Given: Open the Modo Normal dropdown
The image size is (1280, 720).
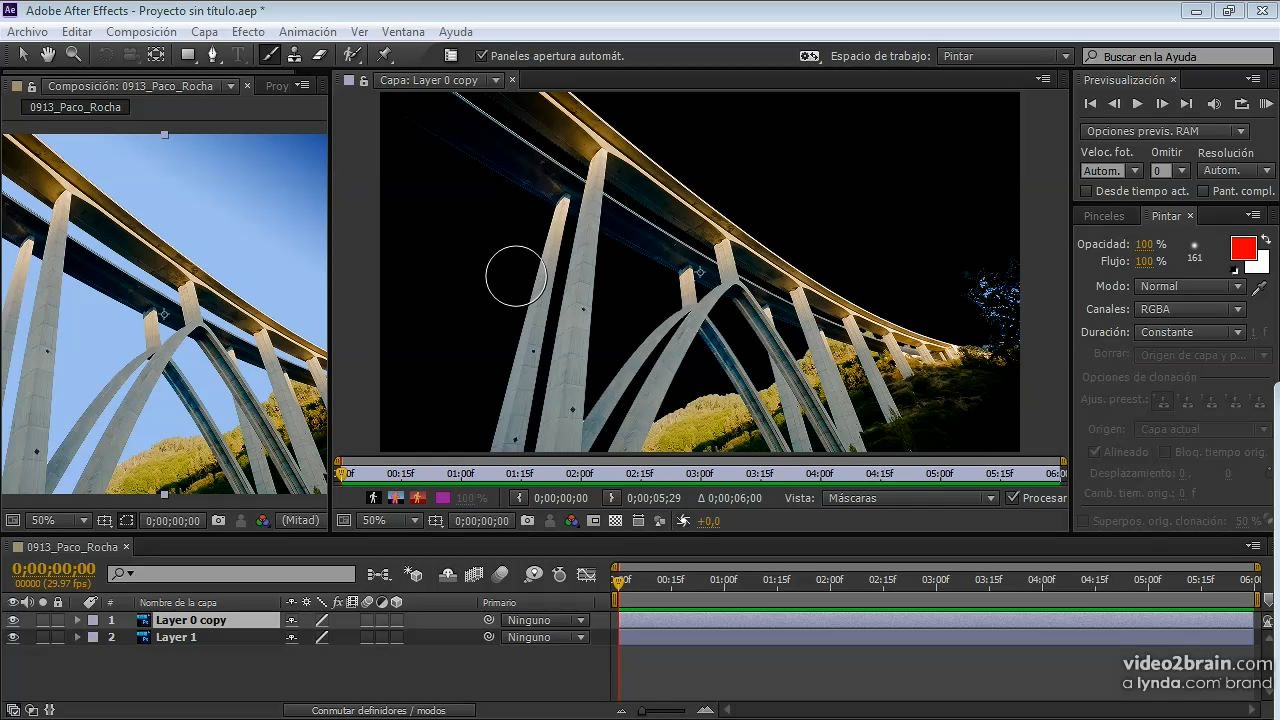Looking at the screenshot, I should point(1190,287).
